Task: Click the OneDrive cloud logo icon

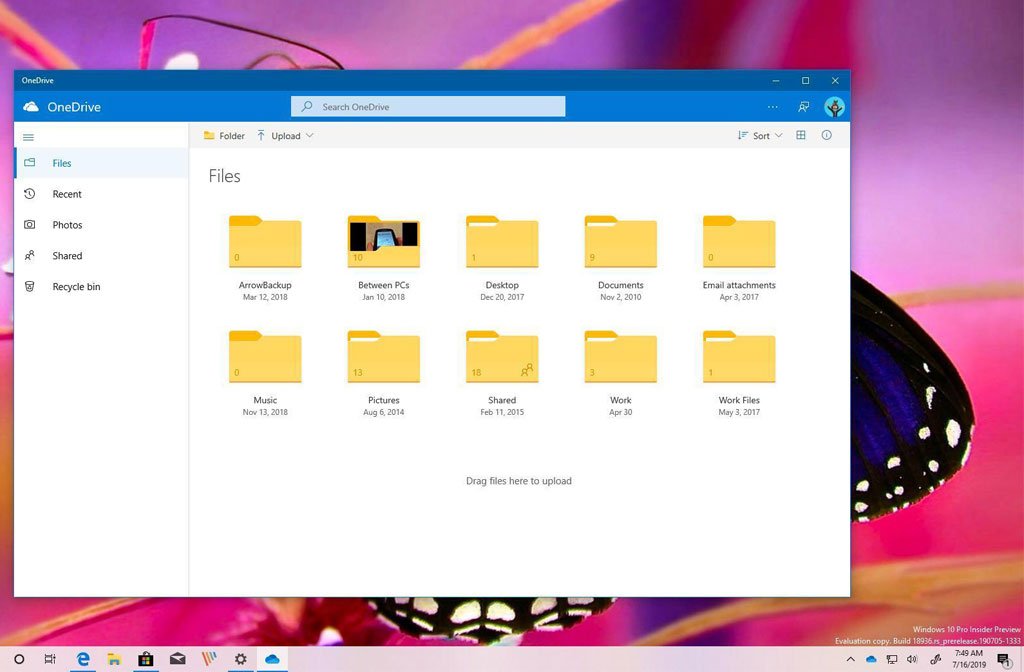Action: click(31, 107)
